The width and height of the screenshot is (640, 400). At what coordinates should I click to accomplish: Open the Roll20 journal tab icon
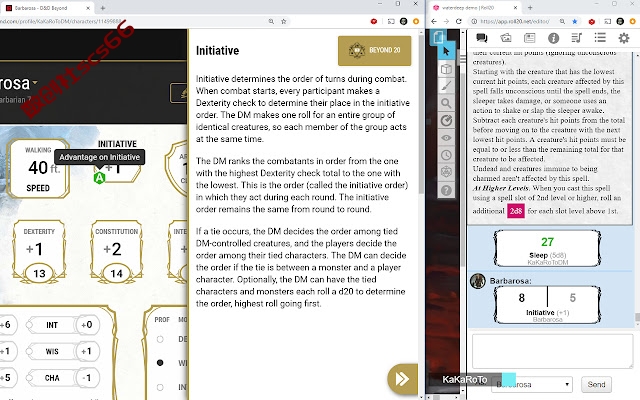coord(529,38)
